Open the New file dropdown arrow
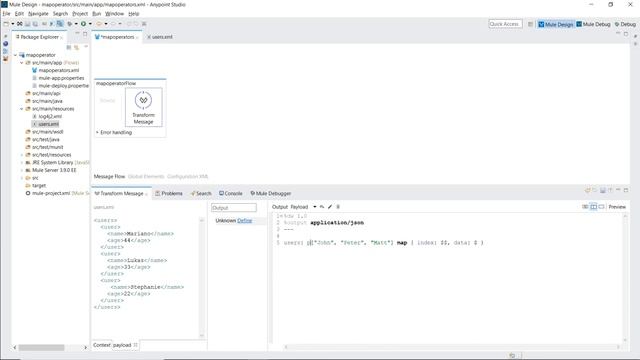640x360 pixels. (x=13, y=24)
